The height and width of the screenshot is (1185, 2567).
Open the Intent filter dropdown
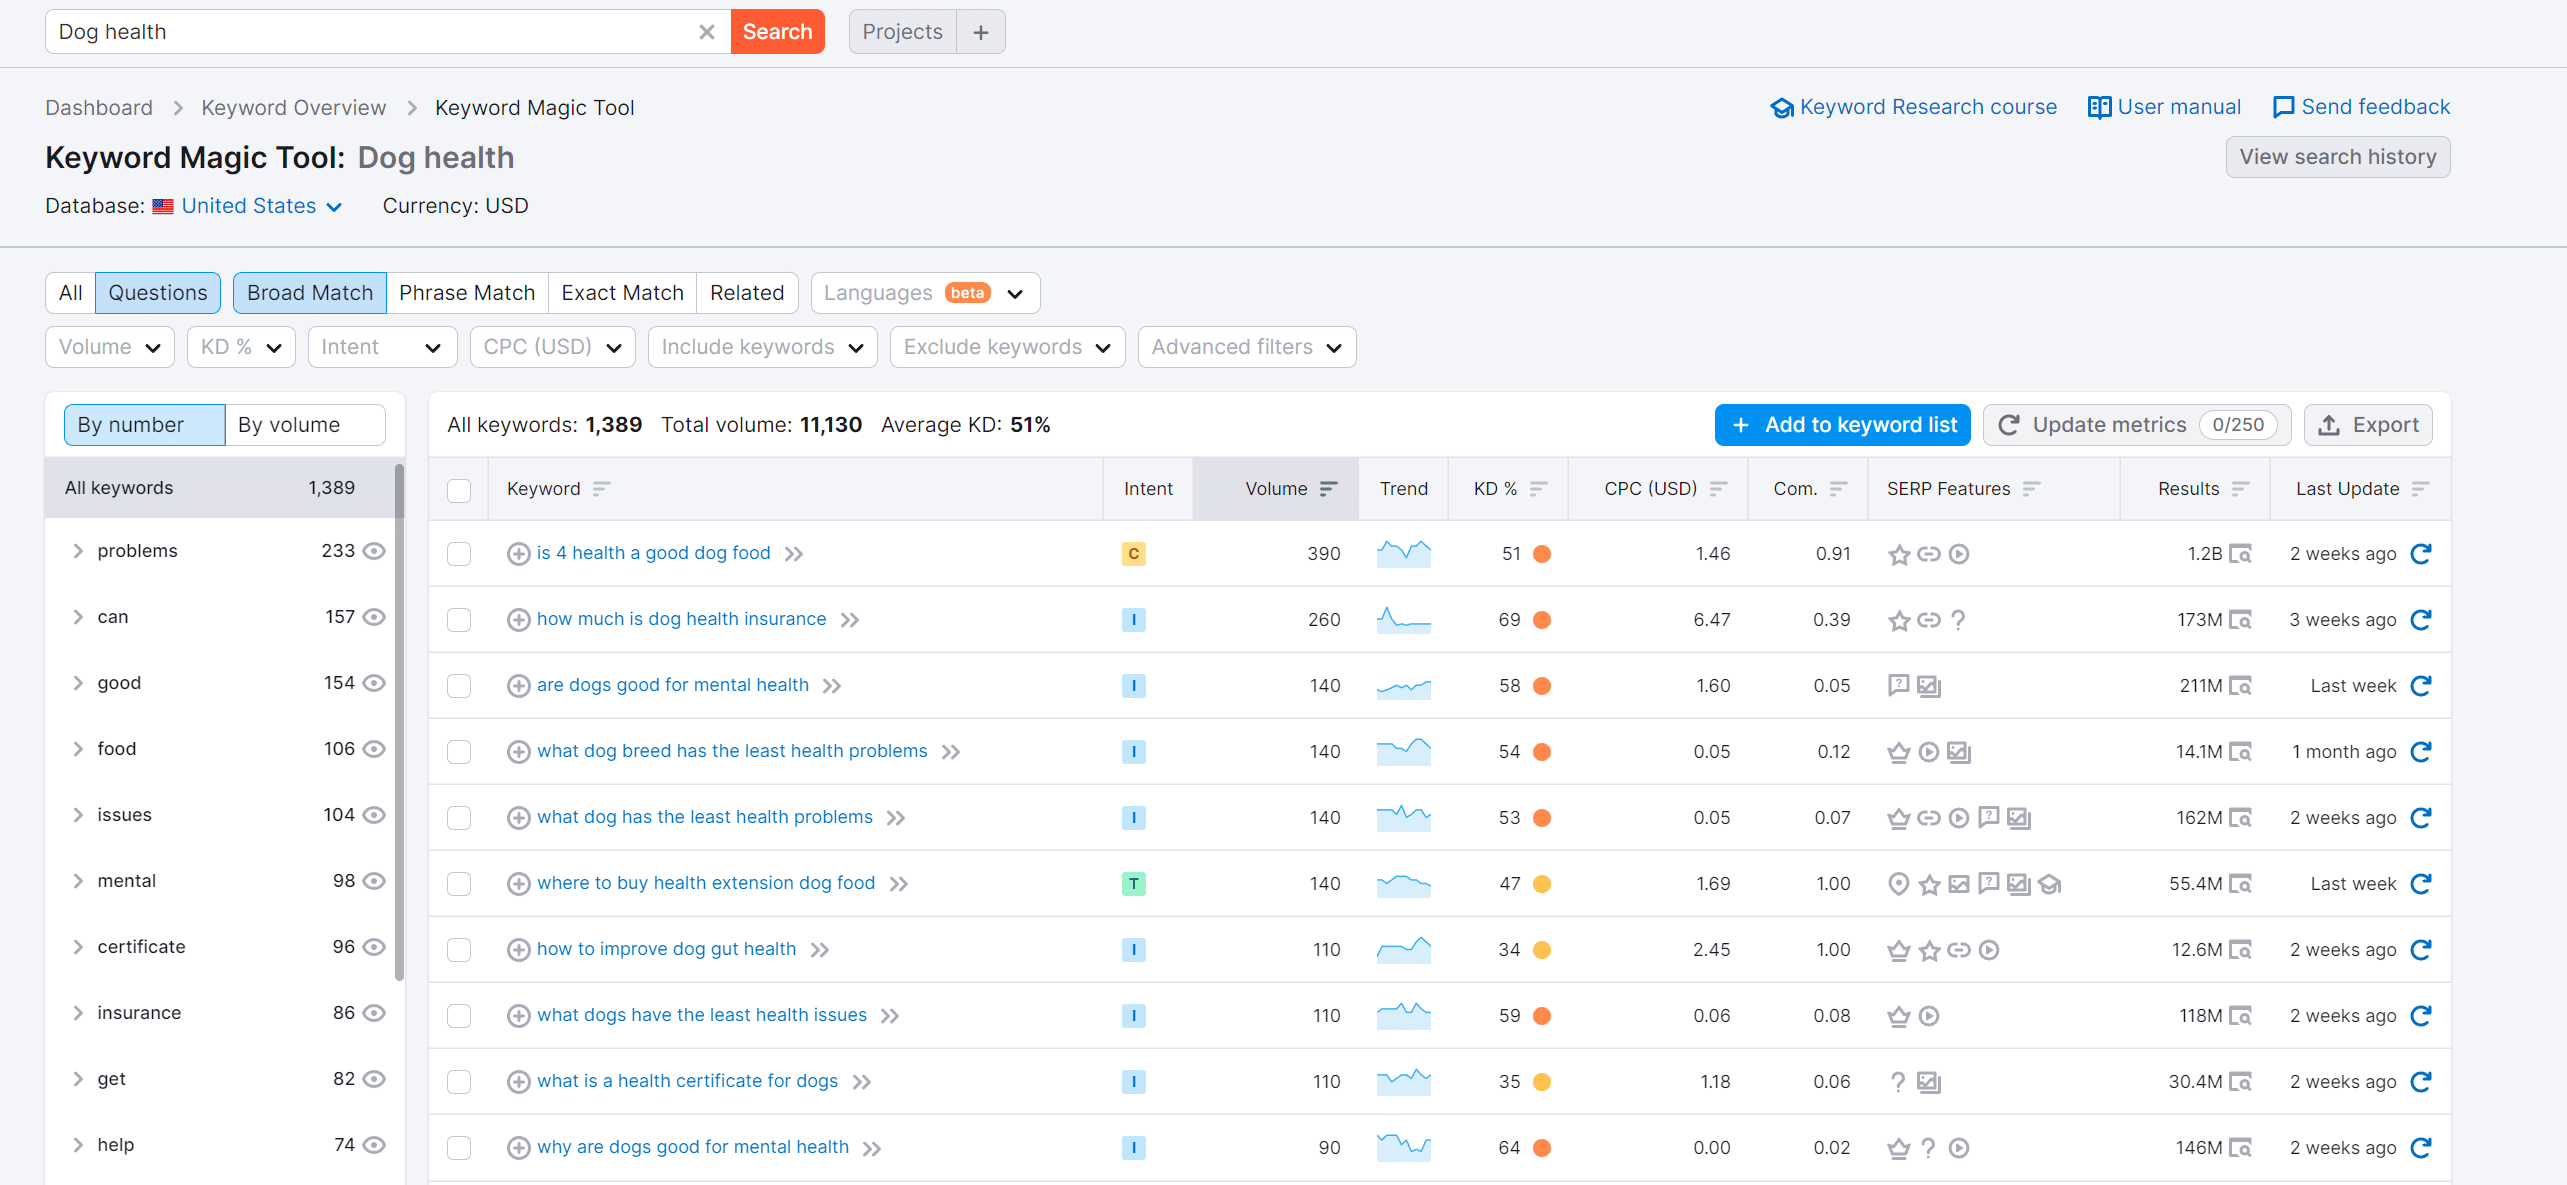(x=382, y=347)
